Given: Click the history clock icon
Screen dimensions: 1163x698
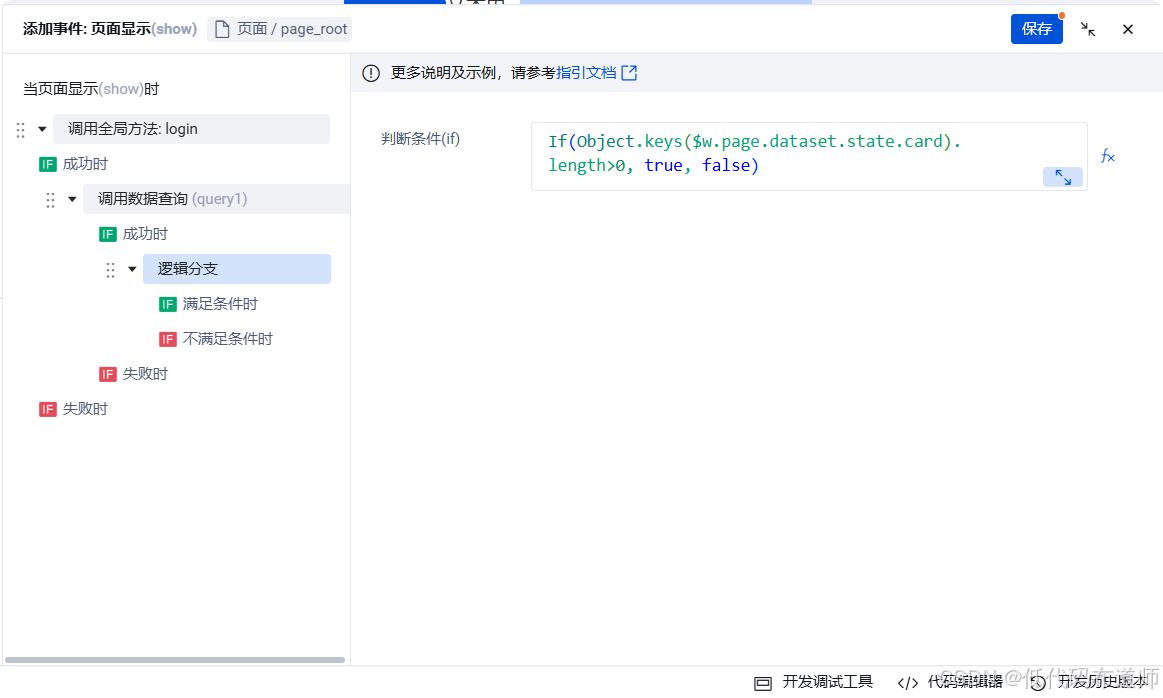Looking at the screenshot, I should point(1038,682).
